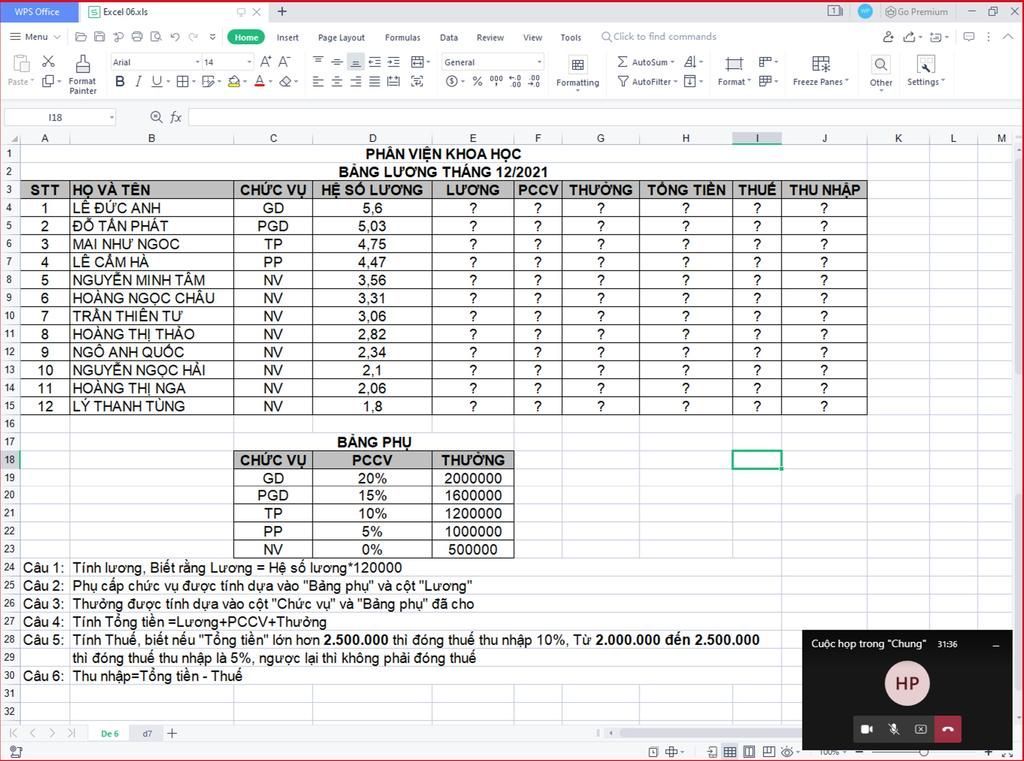Expand the AutoSum dropdown
This screenshot has width=1024, height=761.
(672, 62)
